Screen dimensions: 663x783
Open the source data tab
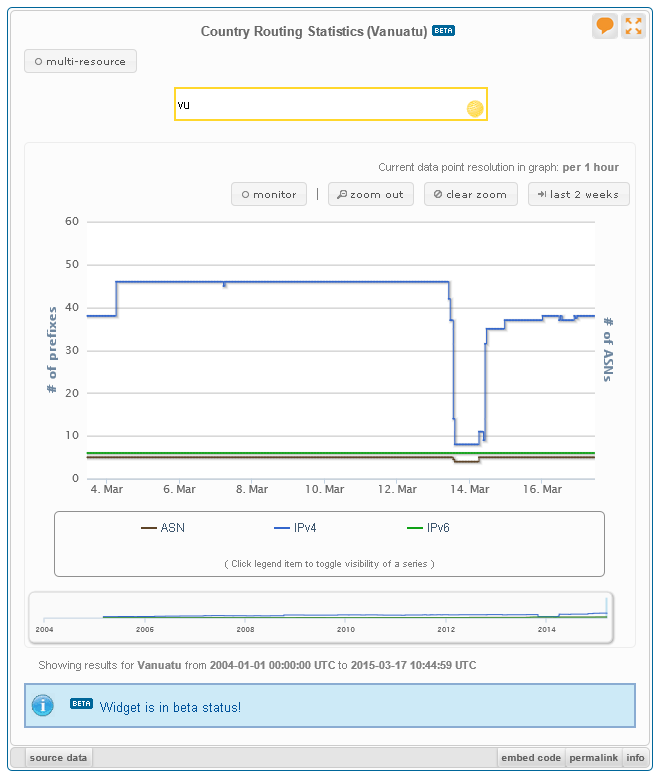pos(59,758)
